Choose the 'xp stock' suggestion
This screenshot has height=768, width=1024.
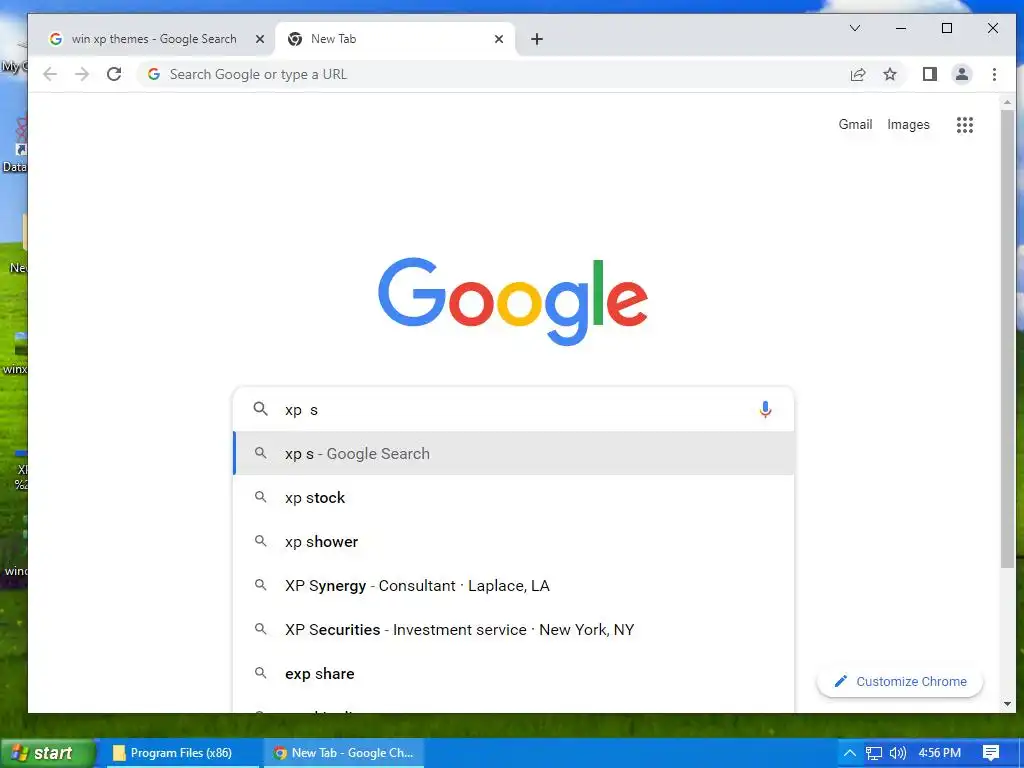click(x=514, y=498)
